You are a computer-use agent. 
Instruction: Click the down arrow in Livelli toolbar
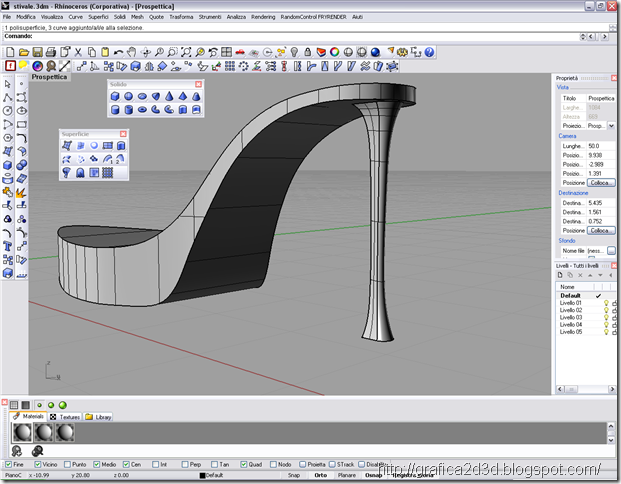pyautogui.click(x=600, y=275)
